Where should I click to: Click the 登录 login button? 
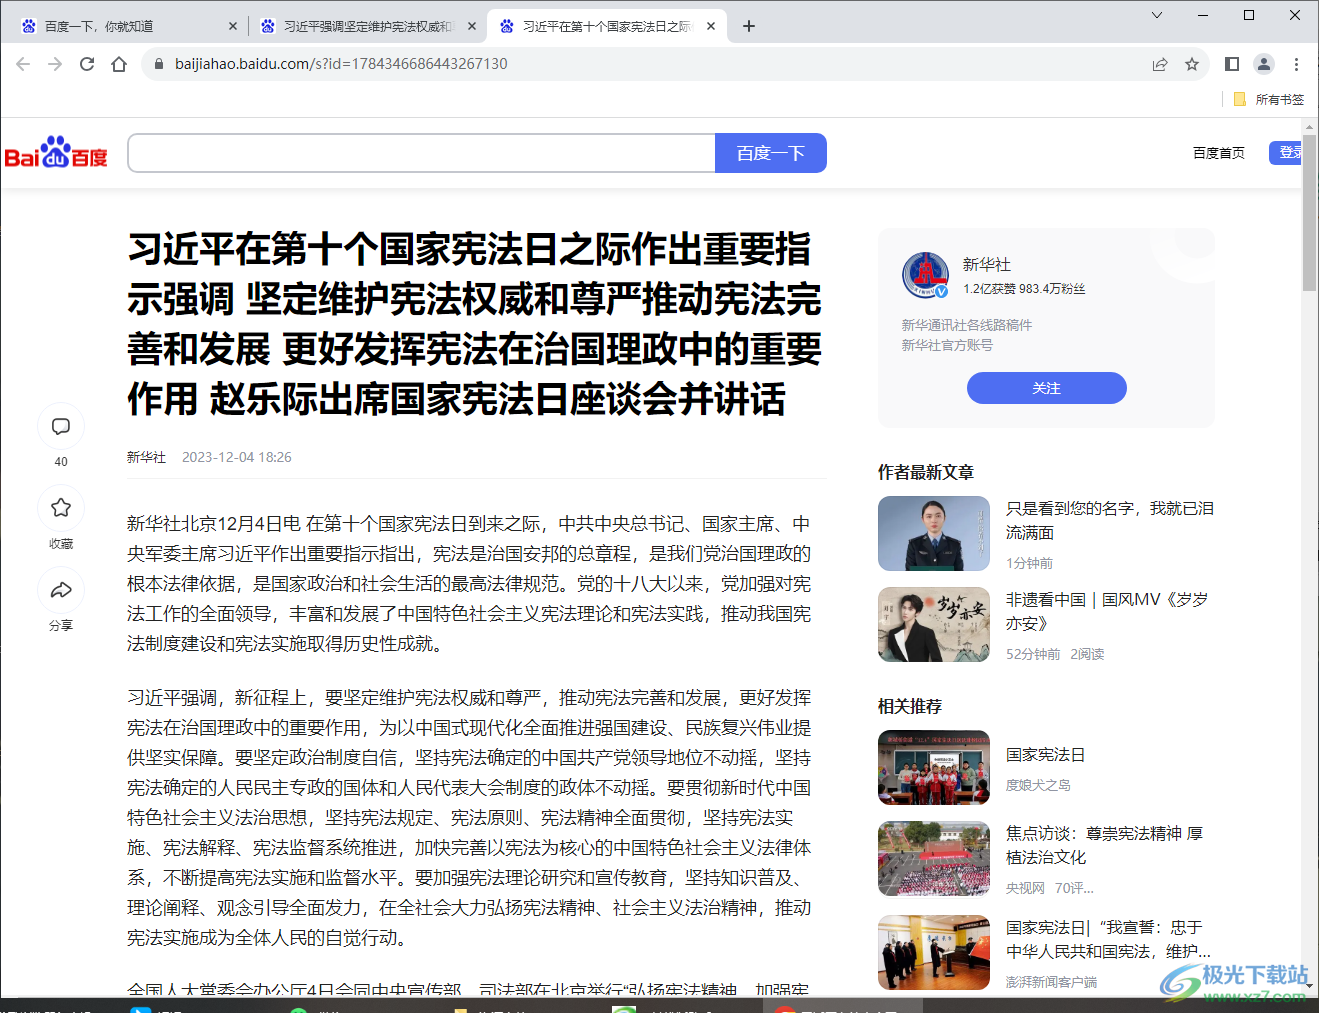pyautogui.click(x=1286, y=152)
